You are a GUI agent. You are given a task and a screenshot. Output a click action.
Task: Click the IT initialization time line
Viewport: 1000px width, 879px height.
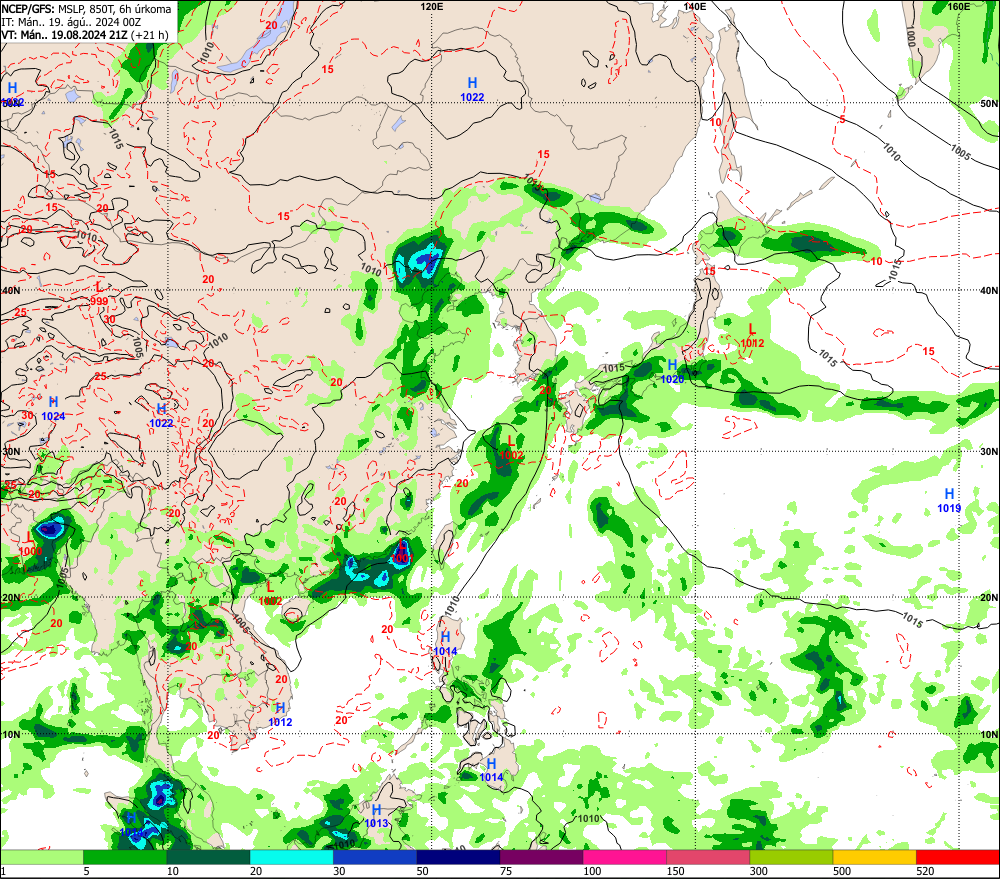coord(71,22)
